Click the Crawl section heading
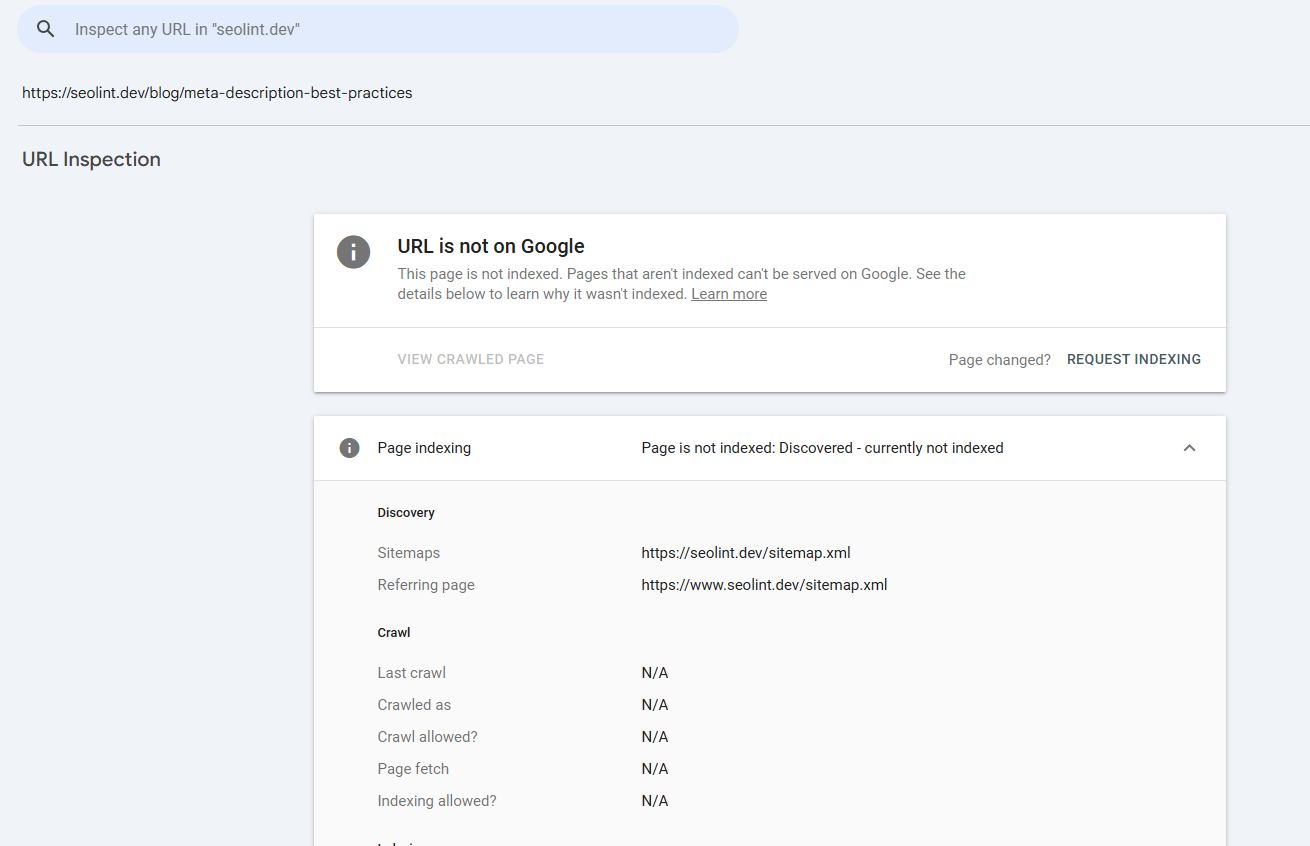Screen dimensions: 1310x846 pos(393,632)
